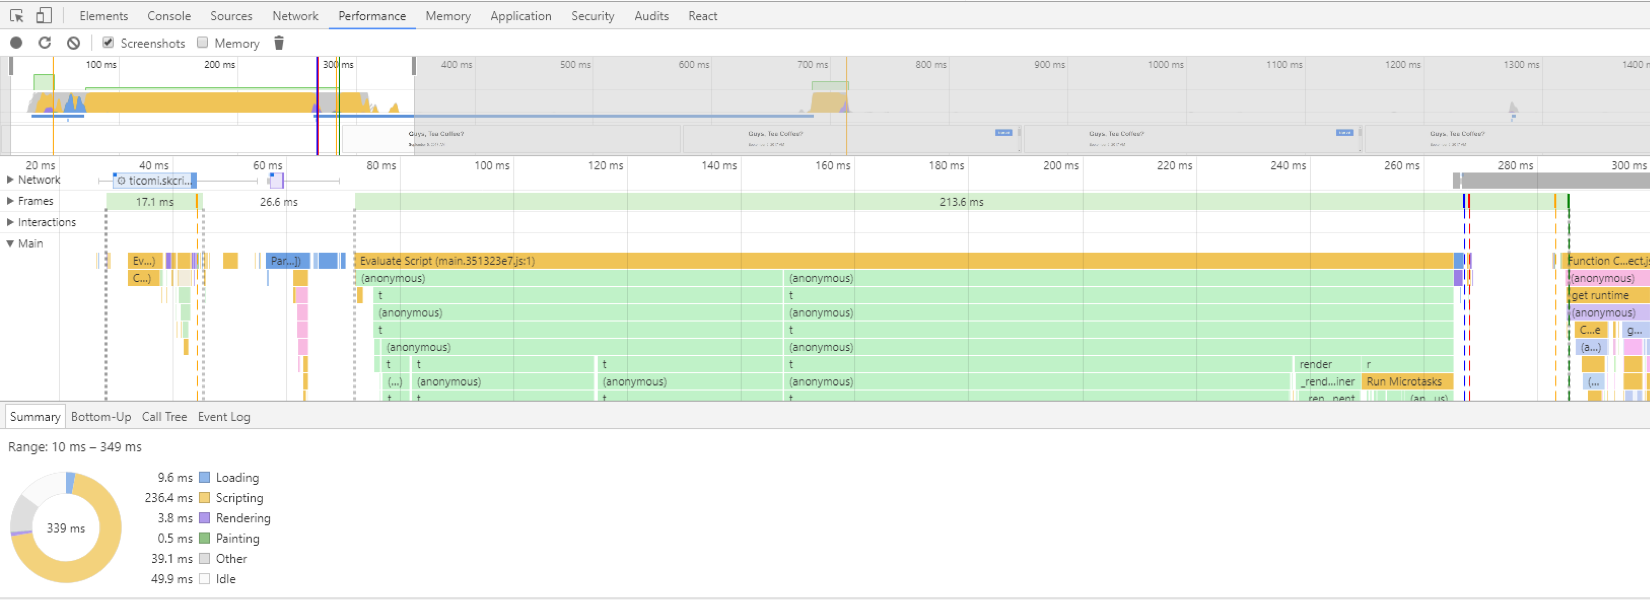The width and height of the screenshot is (1650, 600).
Task: Click the reload and profile icon
Action: [x=45, y=43]
